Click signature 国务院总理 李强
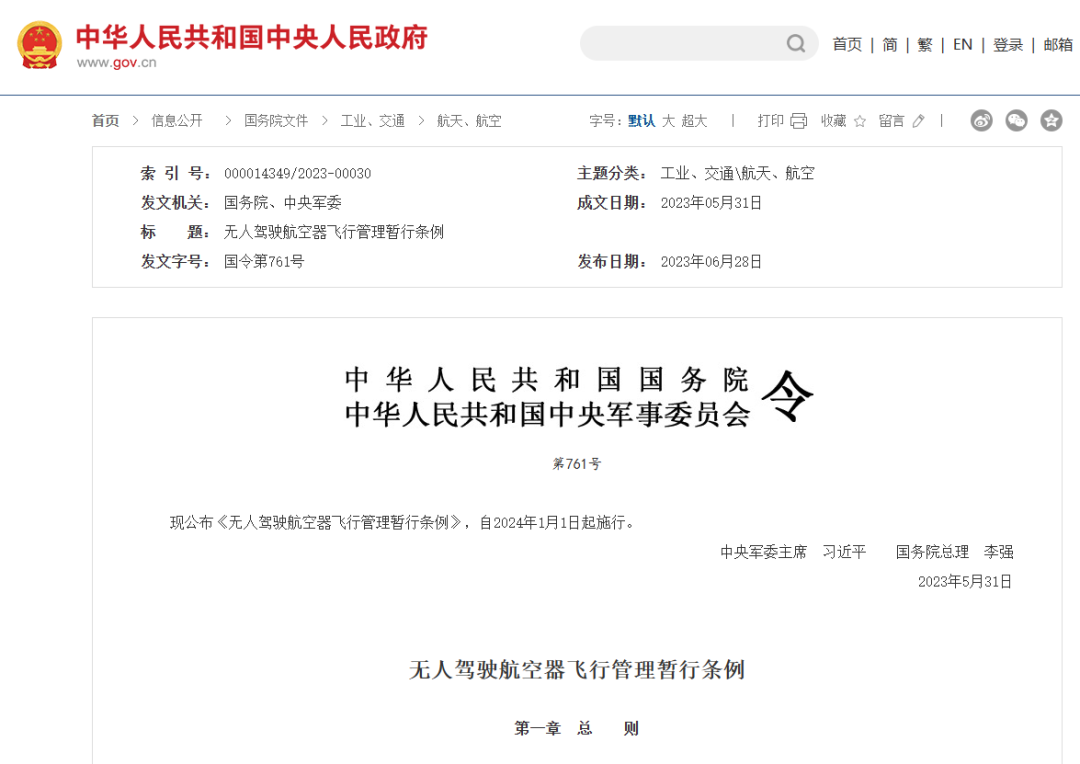 (954, 552)
